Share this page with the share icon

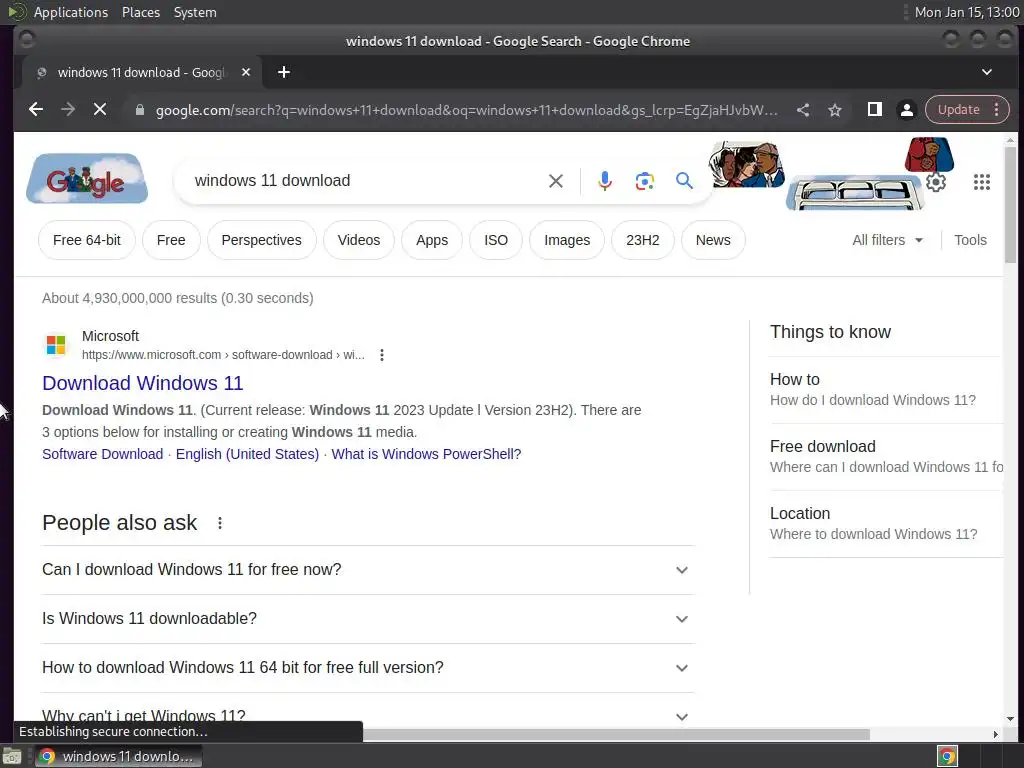[803, 110]
